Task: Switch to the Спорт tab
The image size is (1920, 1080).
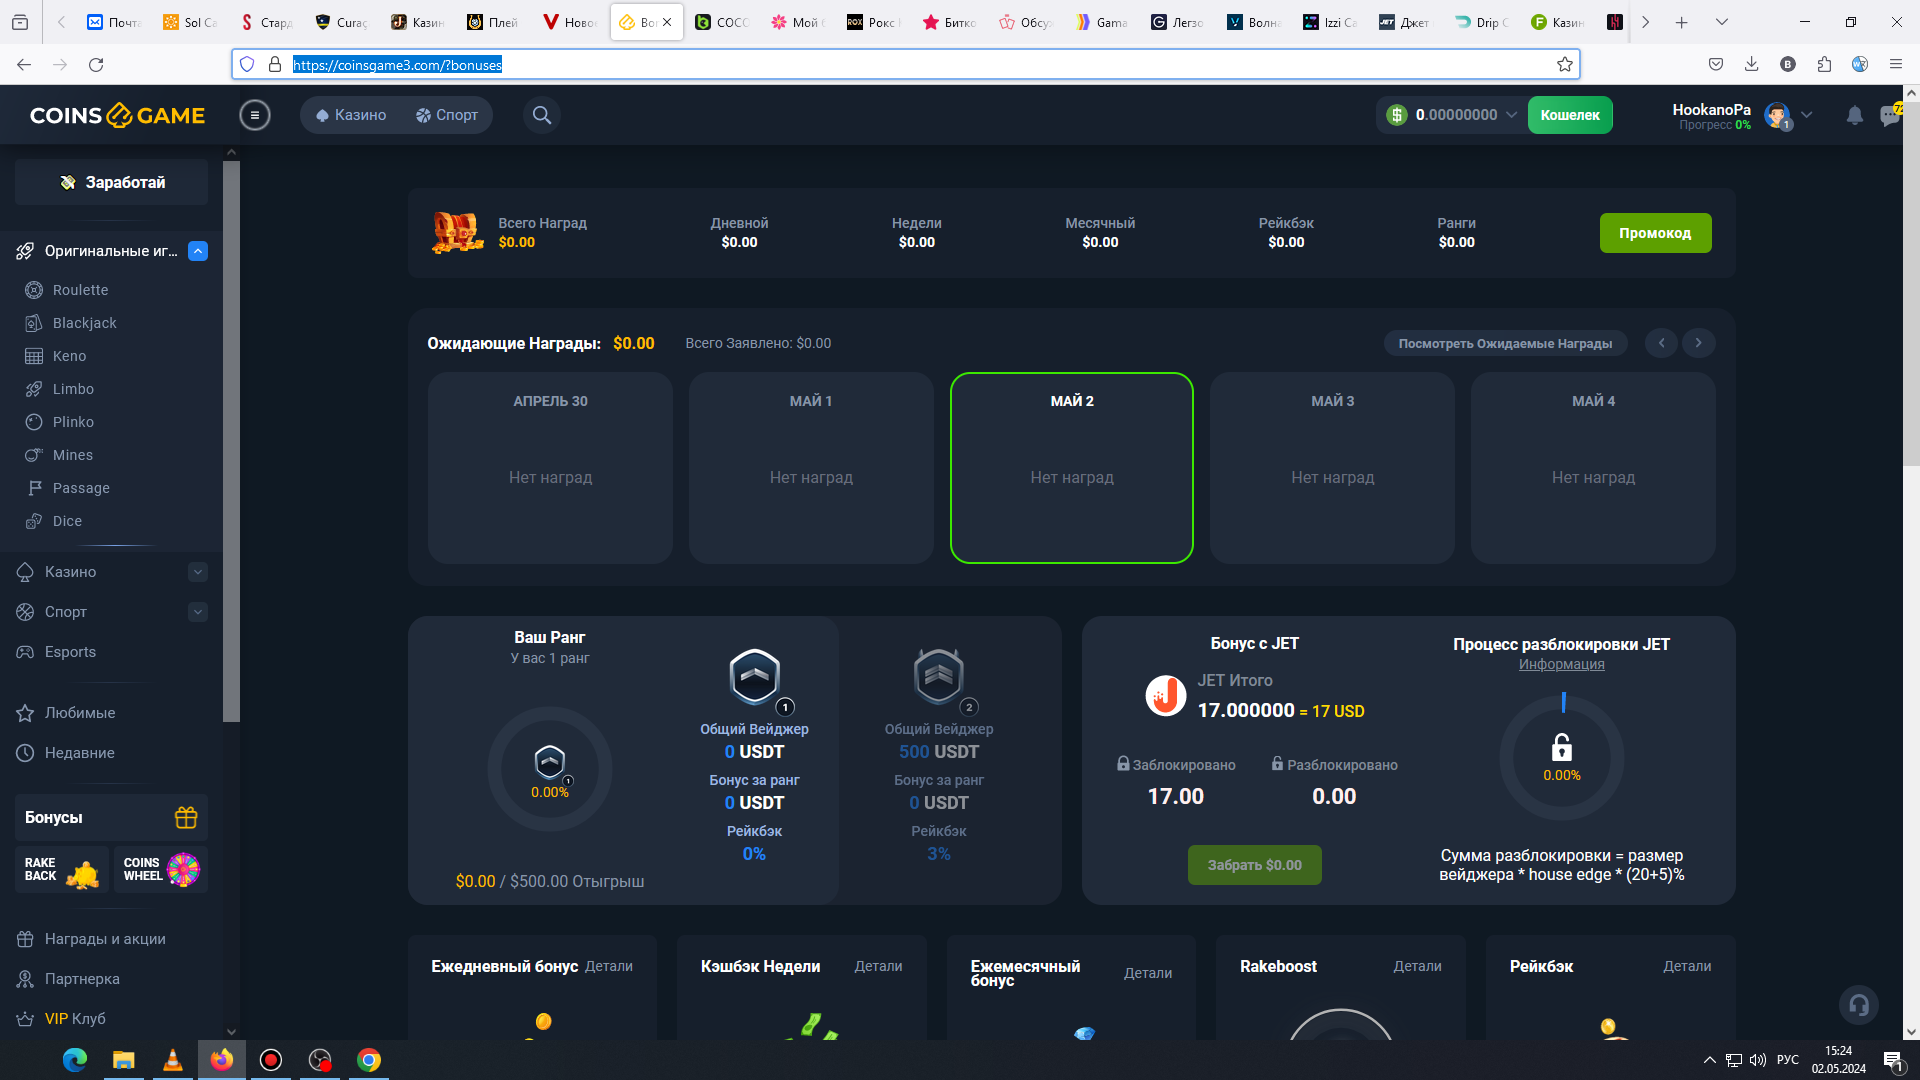Action: [x=447, y=115]
